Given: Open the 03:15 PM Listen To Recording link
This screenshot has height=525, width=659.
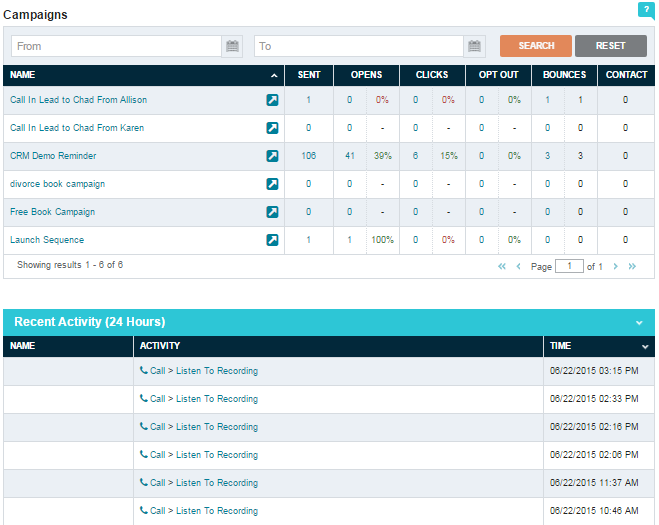Looking at the screenshot, I should (203, 371).
